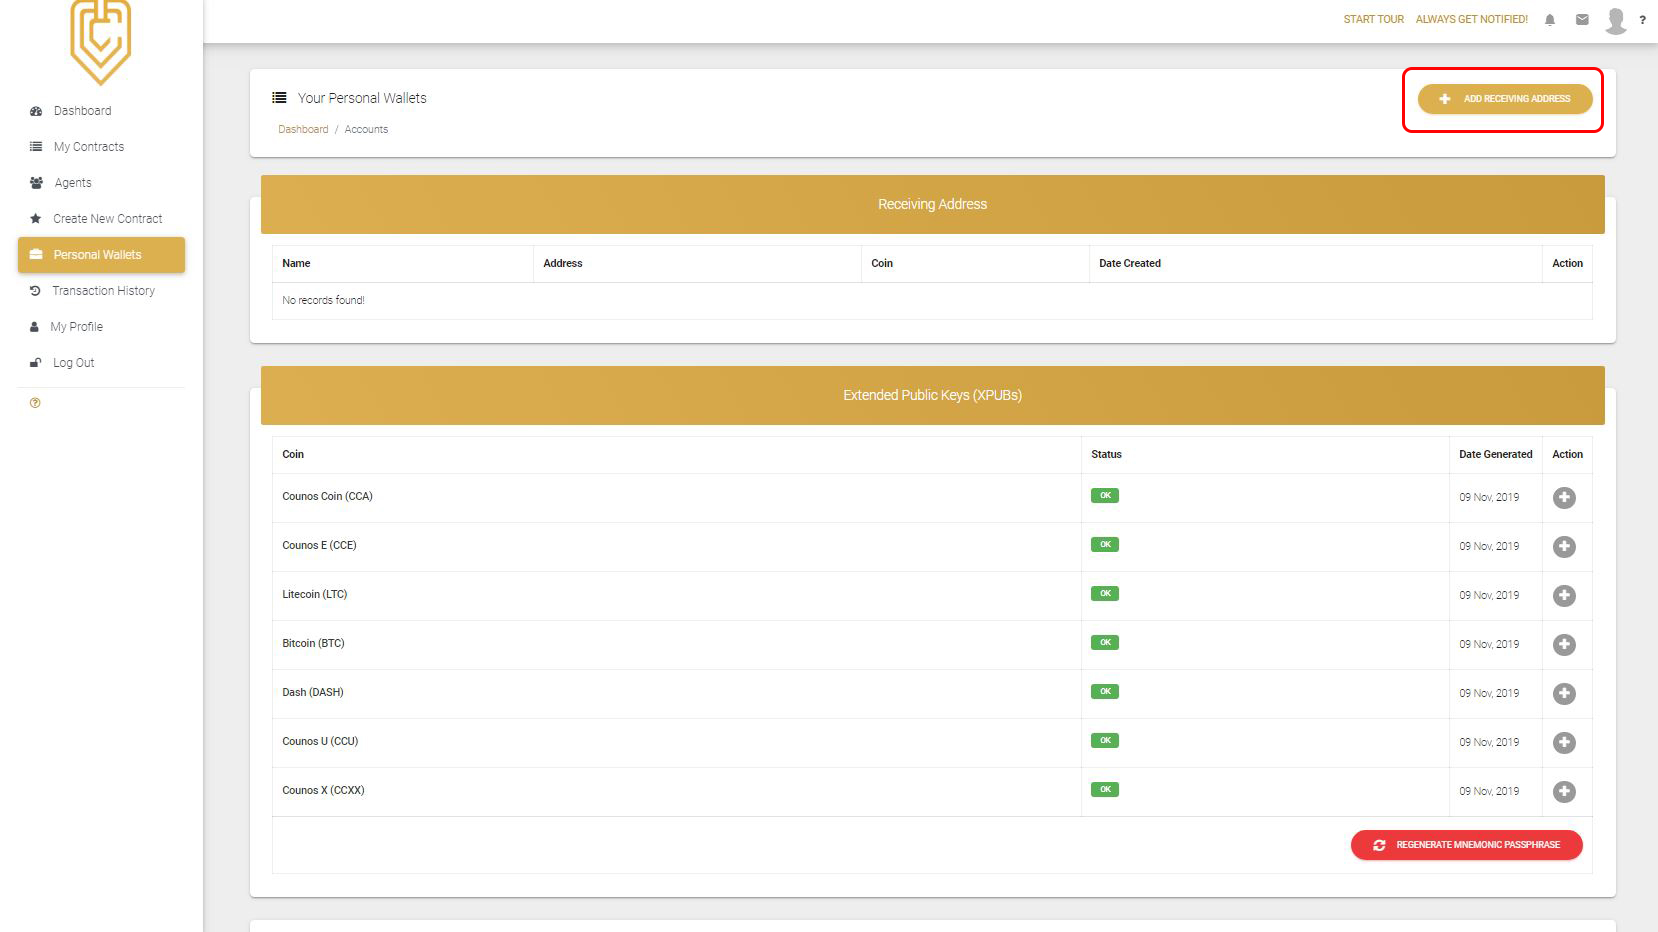Open Dashboard in the sidebar
The width and height of the screenshot is (1658, 932).
[101, 111]
